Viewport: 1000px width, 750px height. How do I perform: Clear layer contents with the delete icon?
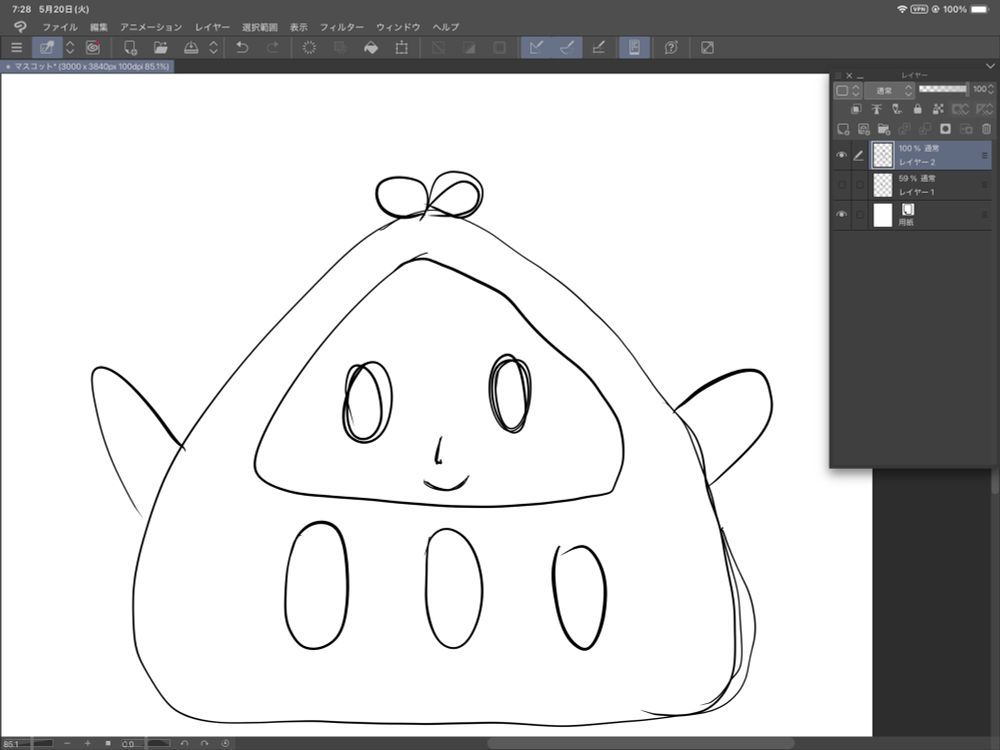pos(309,48)
